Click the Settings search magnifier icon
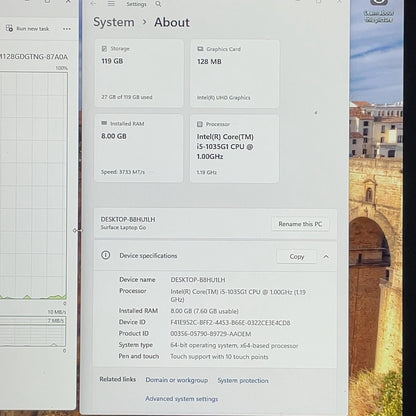This screenshot has width=416, height=416. pyautogui.click(x=158, y=4)
